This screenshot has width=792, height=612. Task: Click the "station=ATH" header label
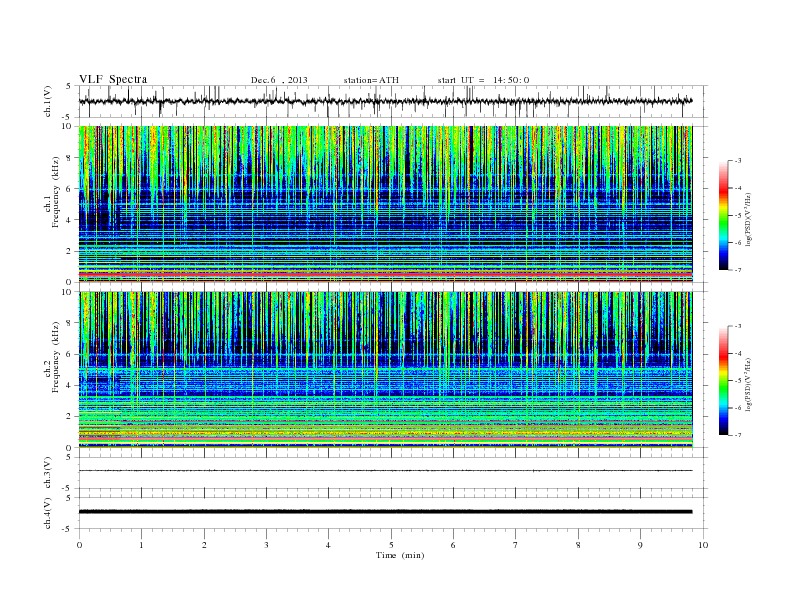click(371, 80)
